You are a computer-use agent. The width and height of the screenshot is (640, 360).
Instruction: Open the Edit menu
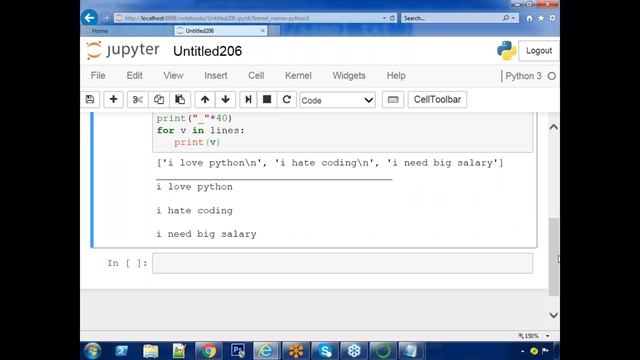click(134, 76)
